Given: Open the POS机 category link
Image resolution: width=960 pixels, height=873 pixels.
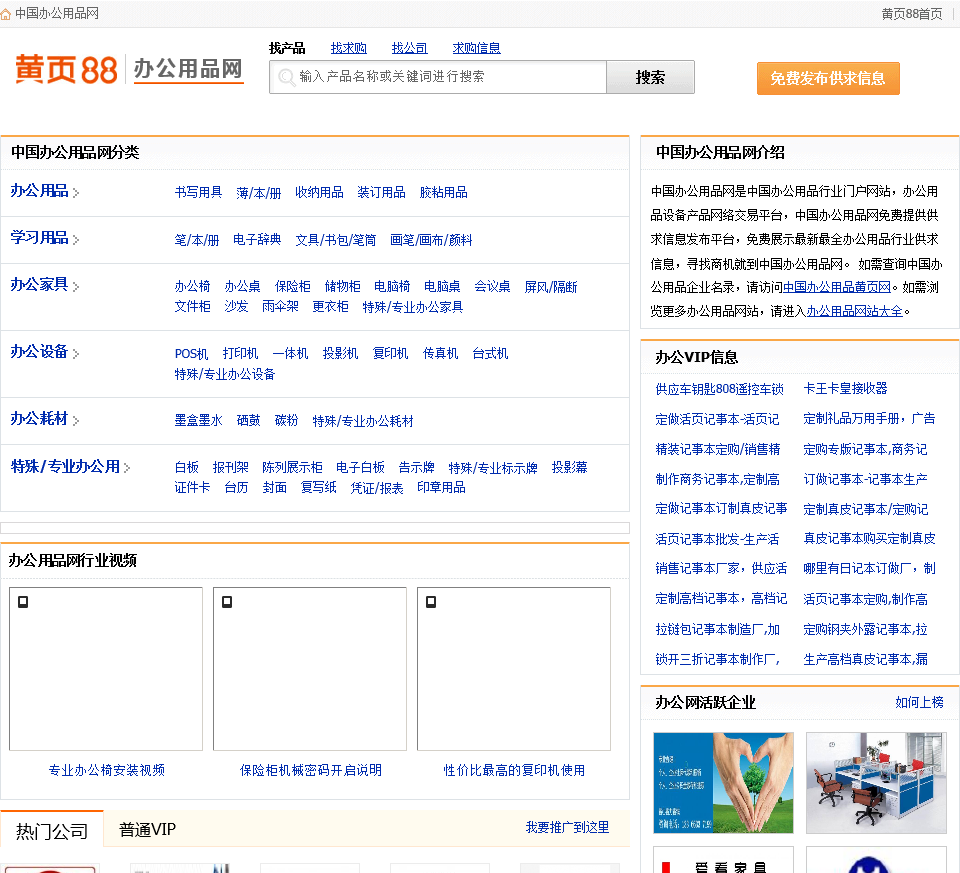Looking at the screenshot, I should coord(192,353).
